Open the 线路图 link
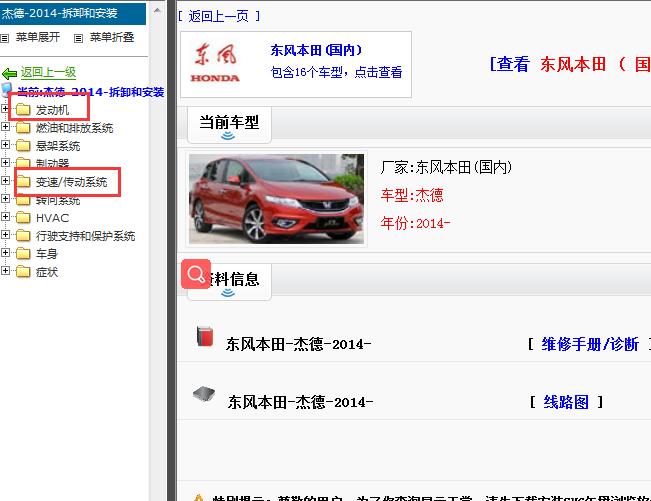 (566, 402)
